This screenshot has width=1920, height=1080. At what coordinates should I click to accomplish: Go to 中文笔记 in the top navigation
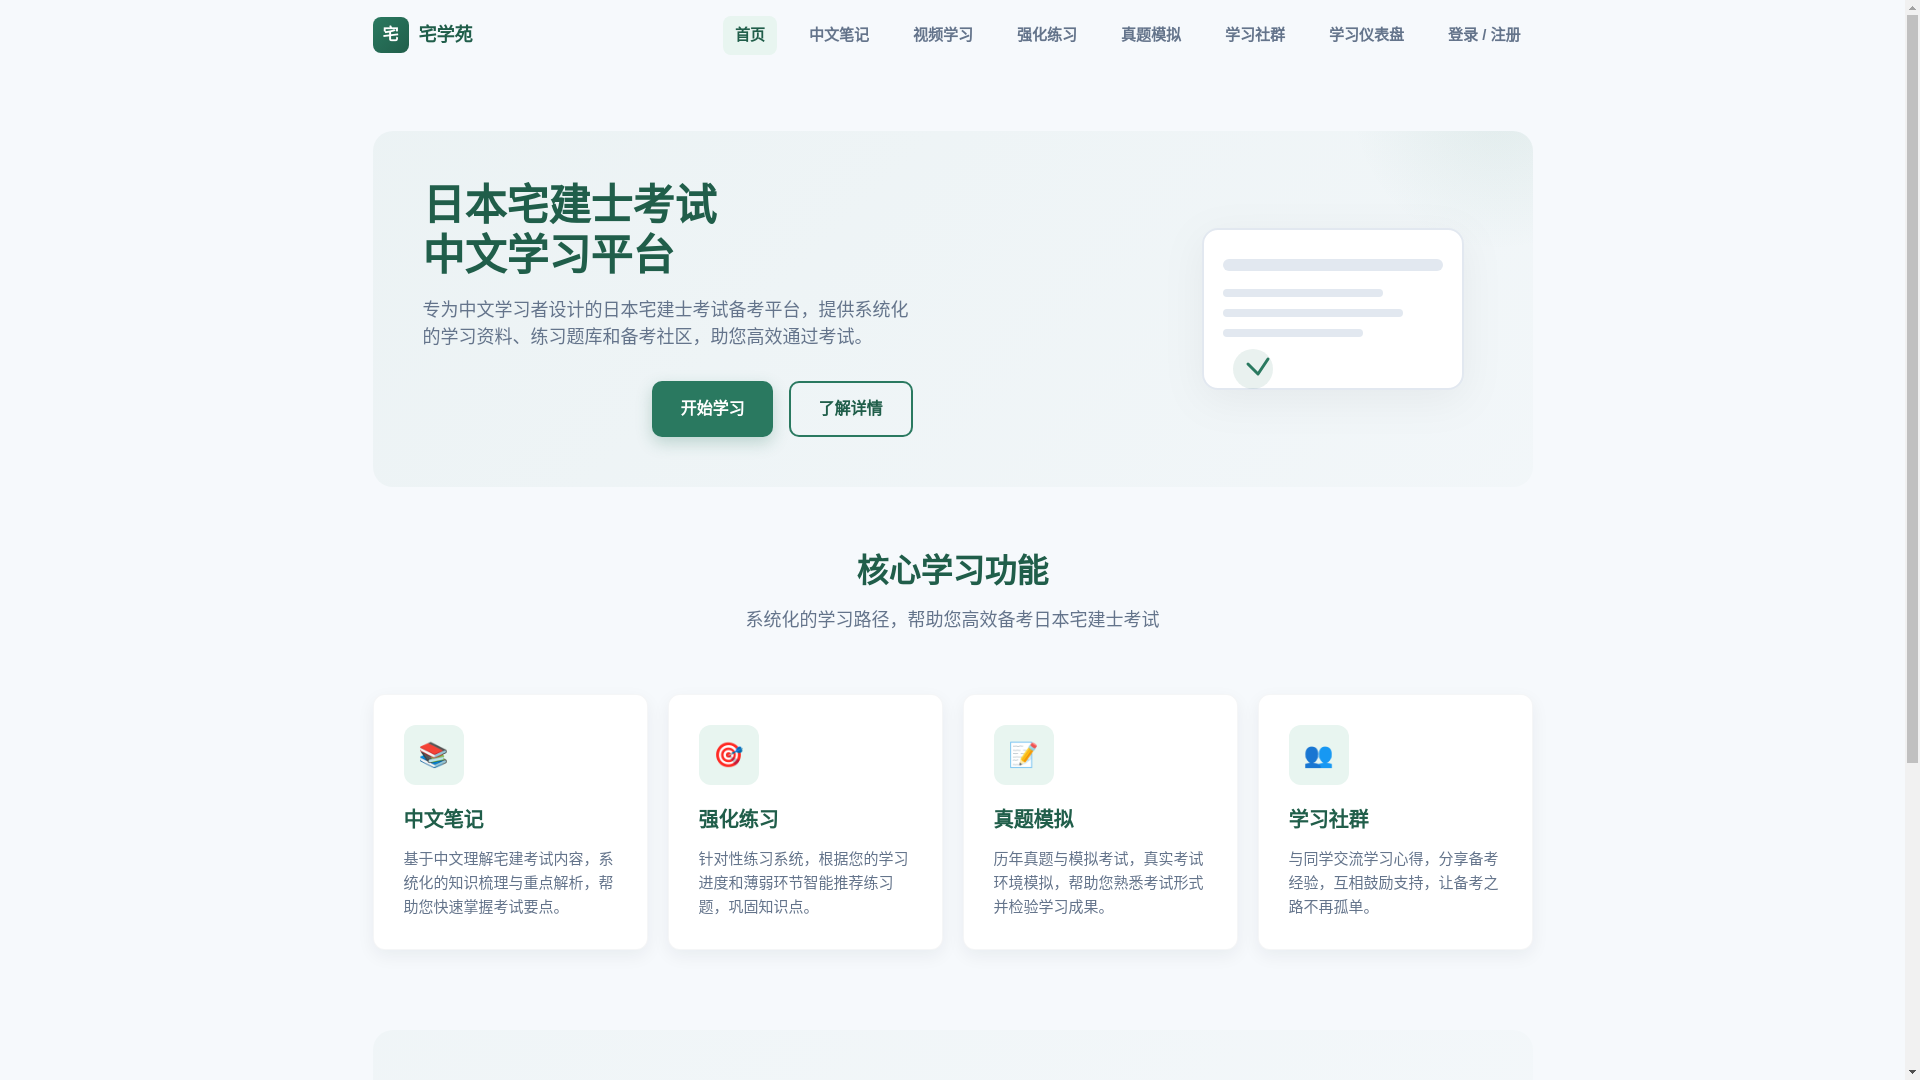[x=838, y=35]
